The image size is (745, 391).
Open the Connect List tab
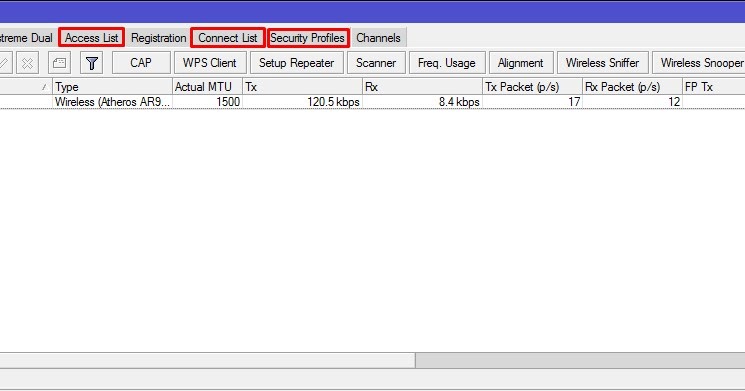click(x=228, y=38)
